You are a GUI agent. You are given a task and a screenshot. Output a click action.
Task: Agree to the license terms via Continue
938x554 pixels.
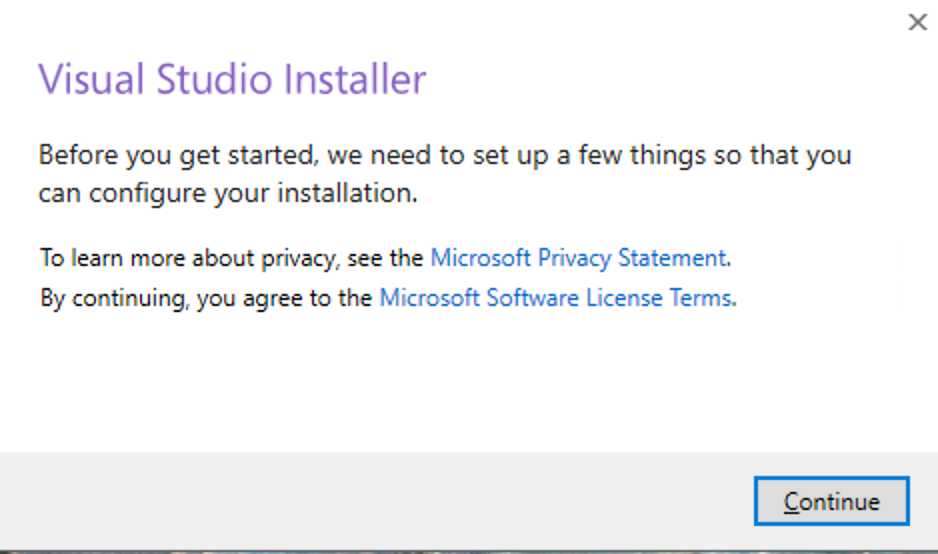831,501
